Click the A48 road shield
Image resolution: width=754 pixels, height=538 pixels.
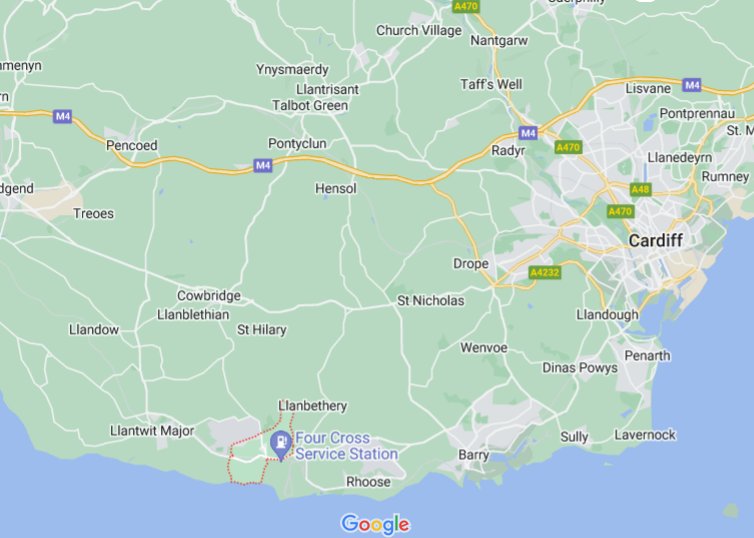click(x=641, y=189)
